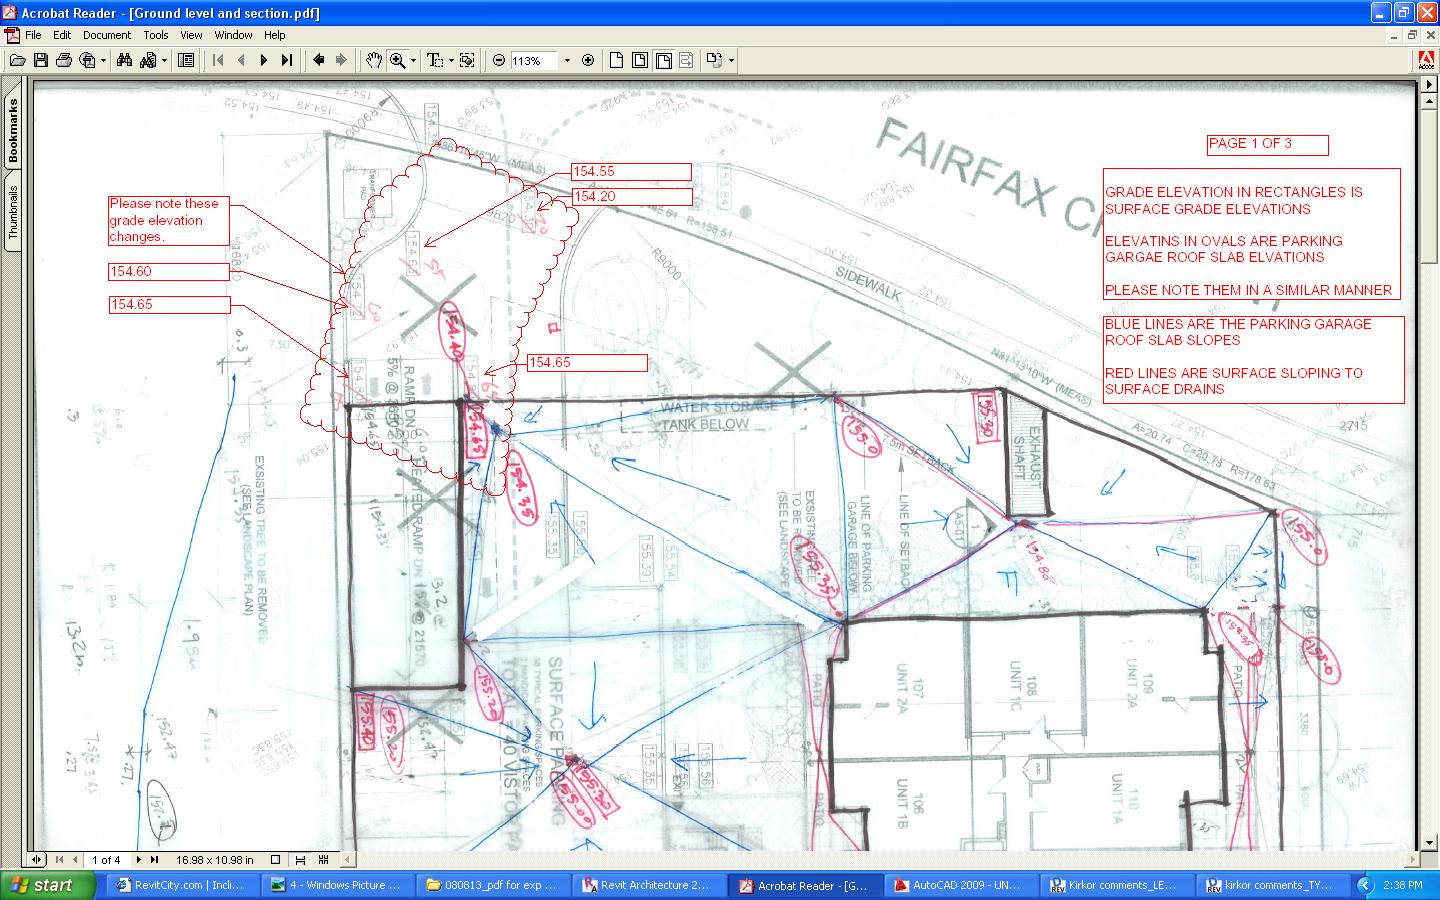Select Continuous Facing layout in status bar

pyautogui.click(x=323, y=859)
